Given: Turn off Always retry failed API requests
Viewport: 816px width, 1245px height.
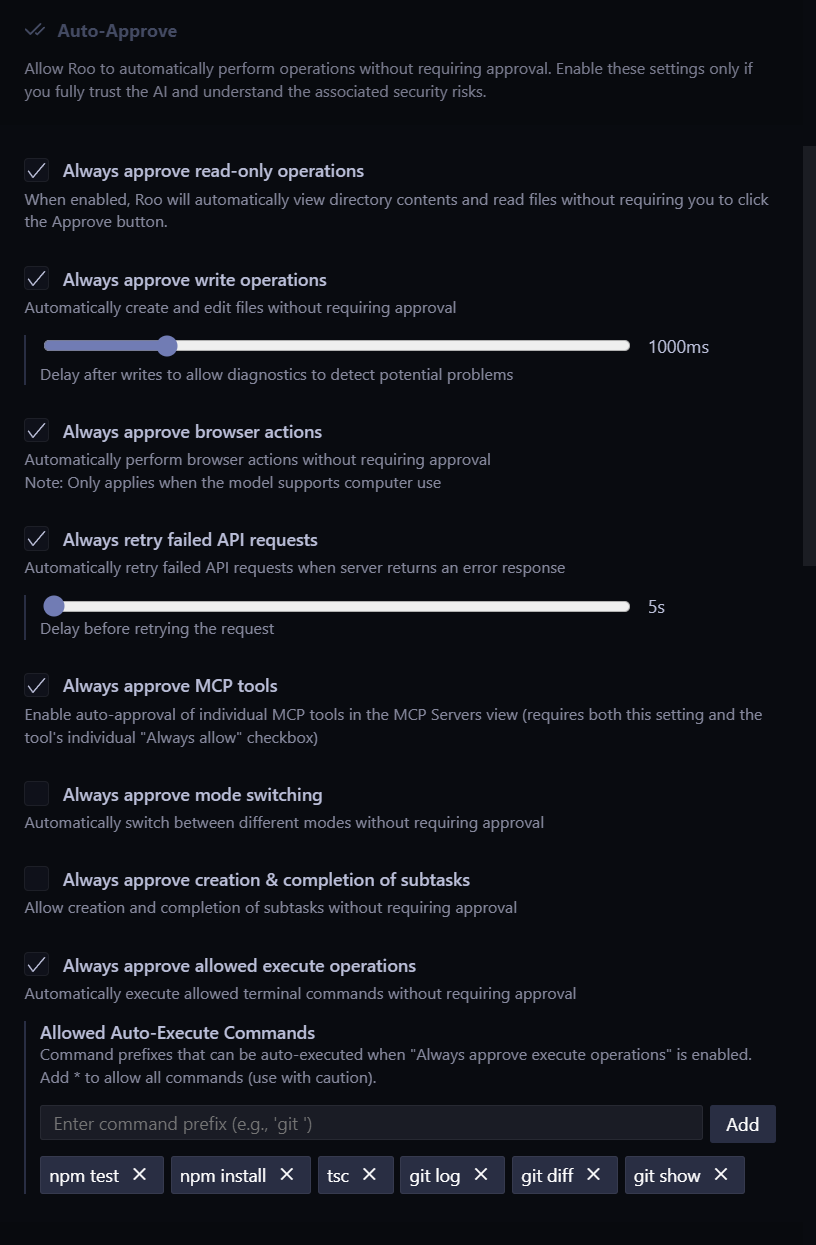Looking at the screenshot, I should click(37, 539).
